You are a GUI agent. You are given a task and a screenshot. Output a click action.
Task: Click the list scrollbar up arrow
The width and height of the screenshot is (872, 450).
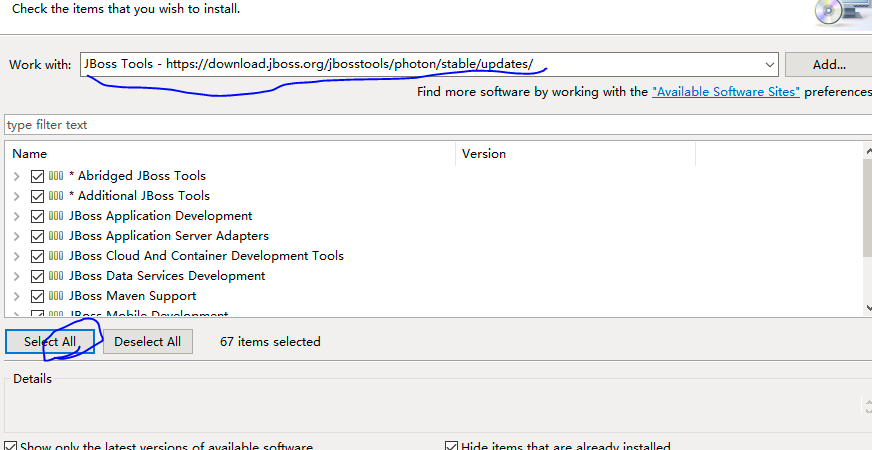(x=869, y=150)
